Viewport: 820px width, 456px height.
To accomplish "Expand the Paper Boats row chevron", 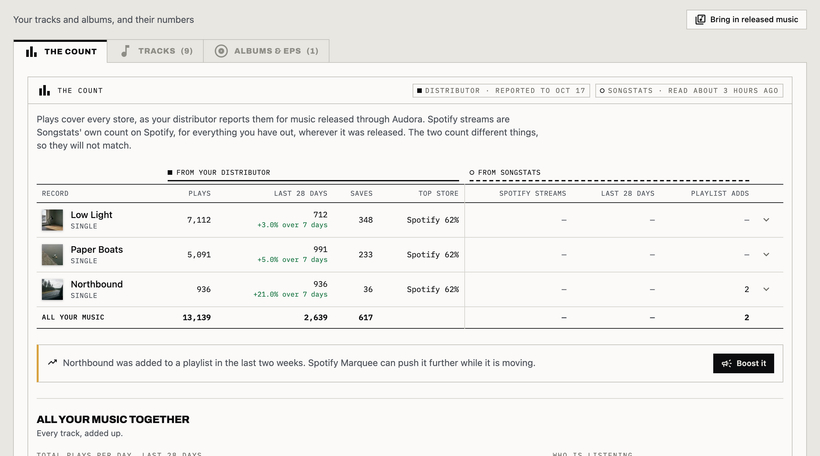I will 766,255.
